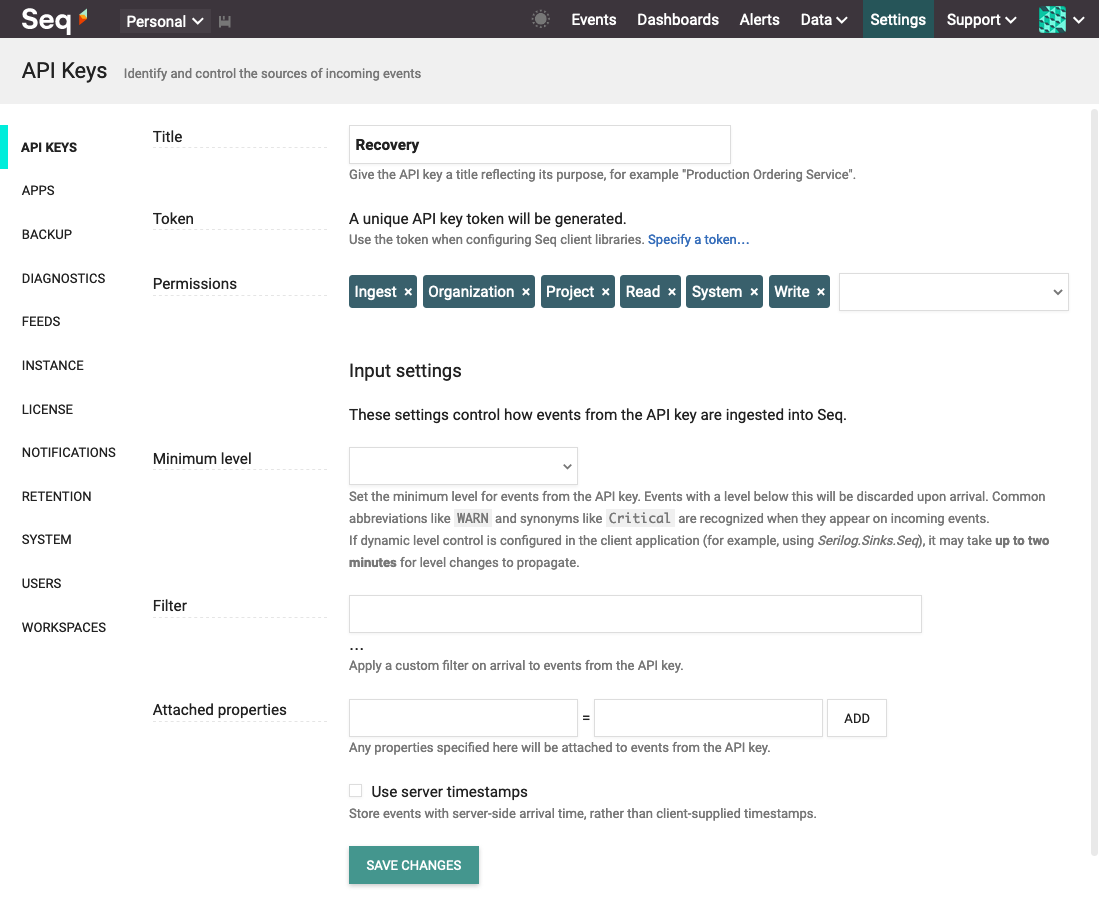This screenshot has height=913, width=1099.
Task: Select Retention in the settings sidebar
Action: 57,497
